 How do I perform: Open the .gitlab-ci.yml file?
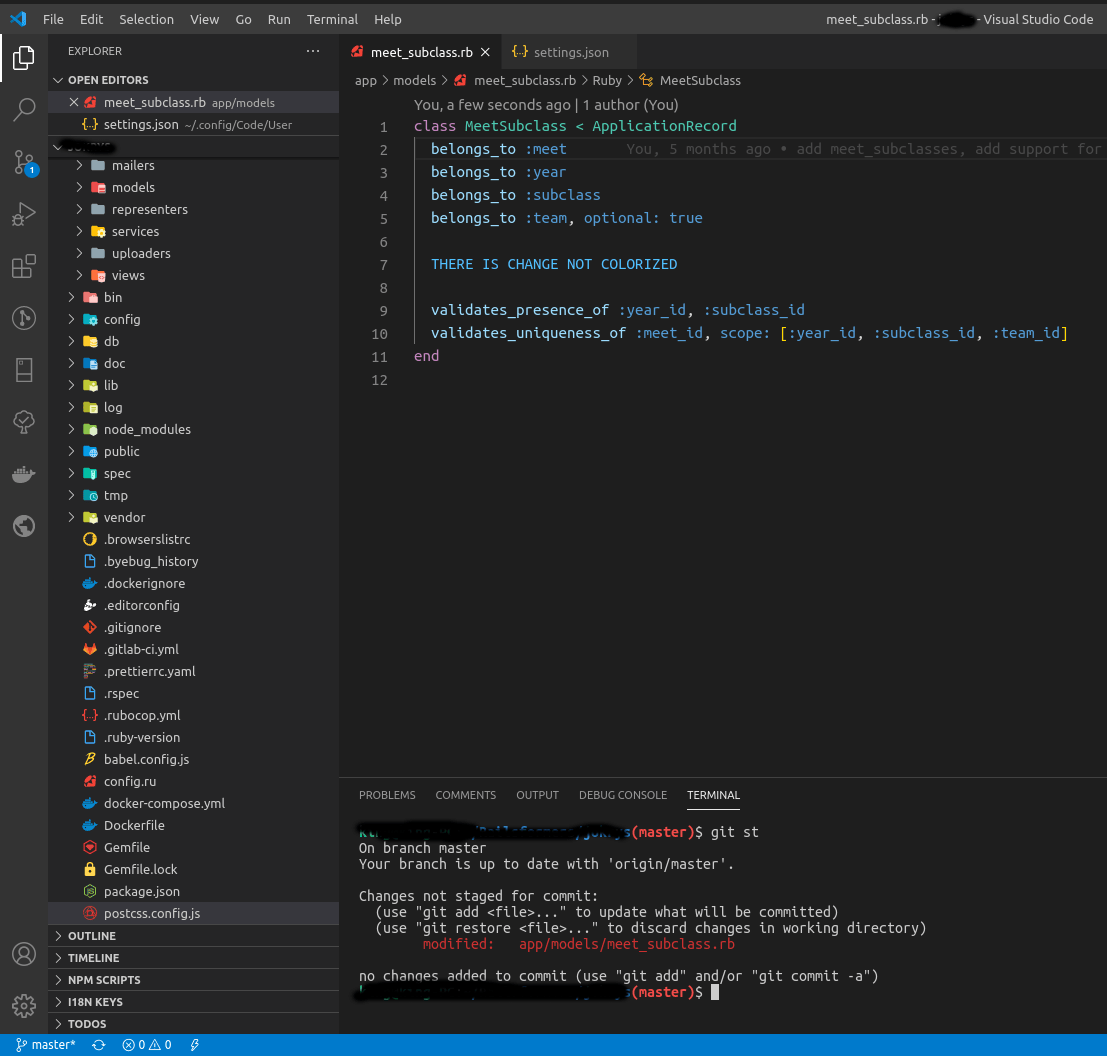point(193,649)
